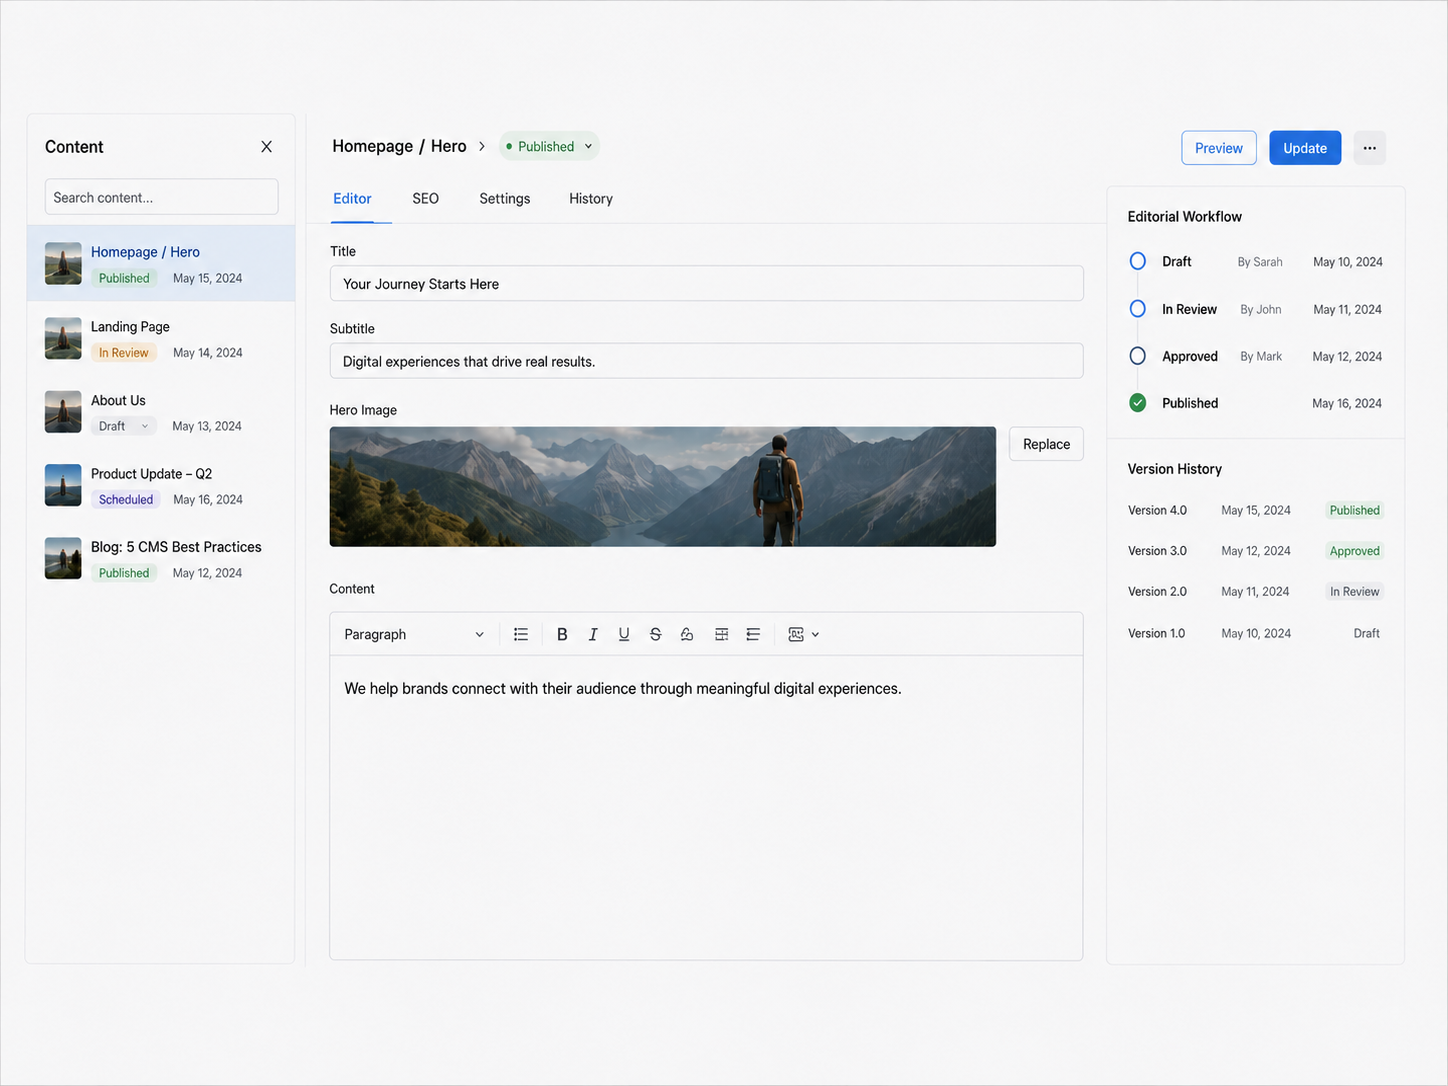The height and width of the screenshot is (1086, 1448).
Task: Click the In Review workflow step circle
Action: coord(1137,309)
